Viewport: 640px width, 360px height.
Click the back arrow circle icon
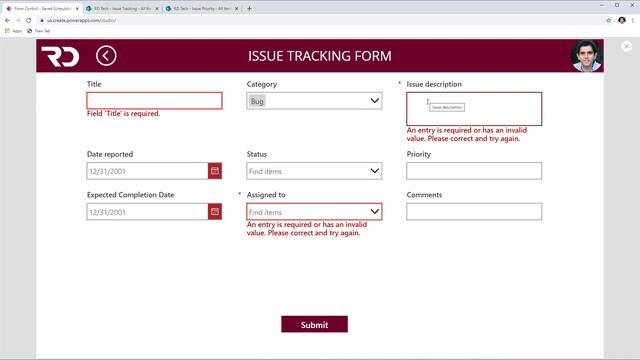click(x=106, y=56)
